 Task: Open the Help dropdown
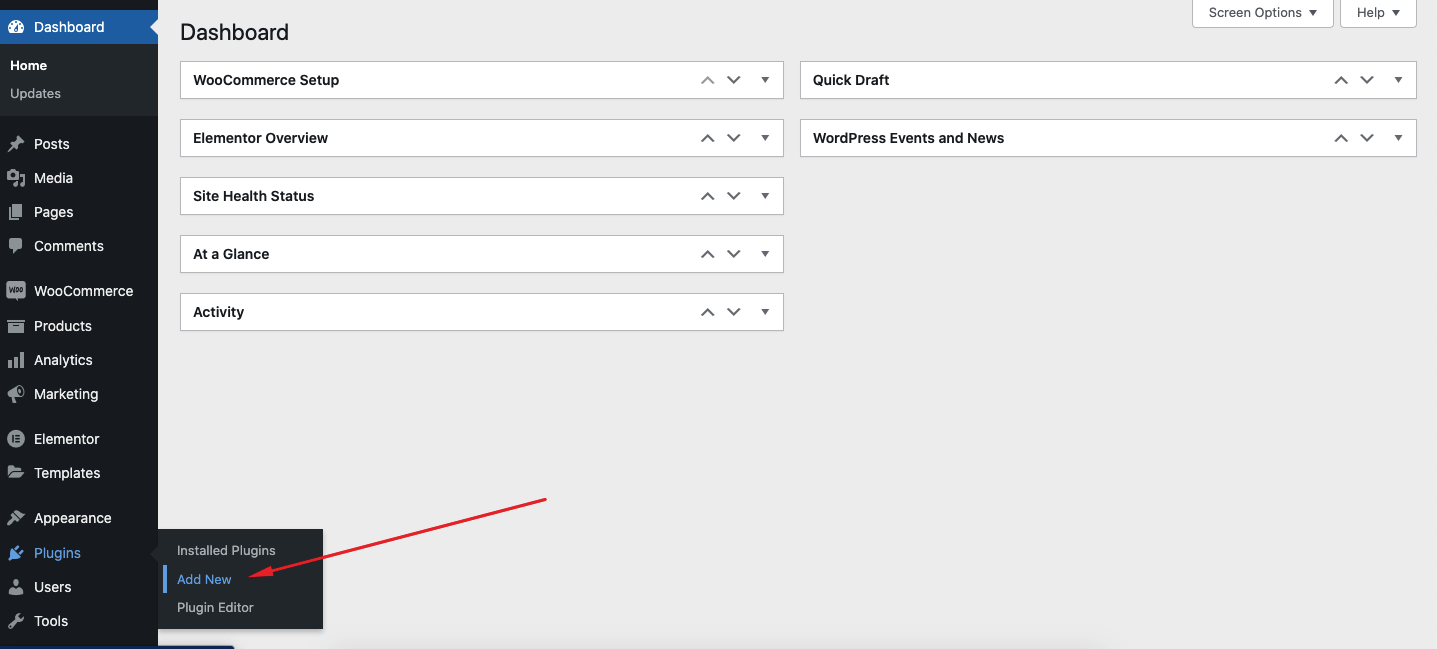point(1377,12)
